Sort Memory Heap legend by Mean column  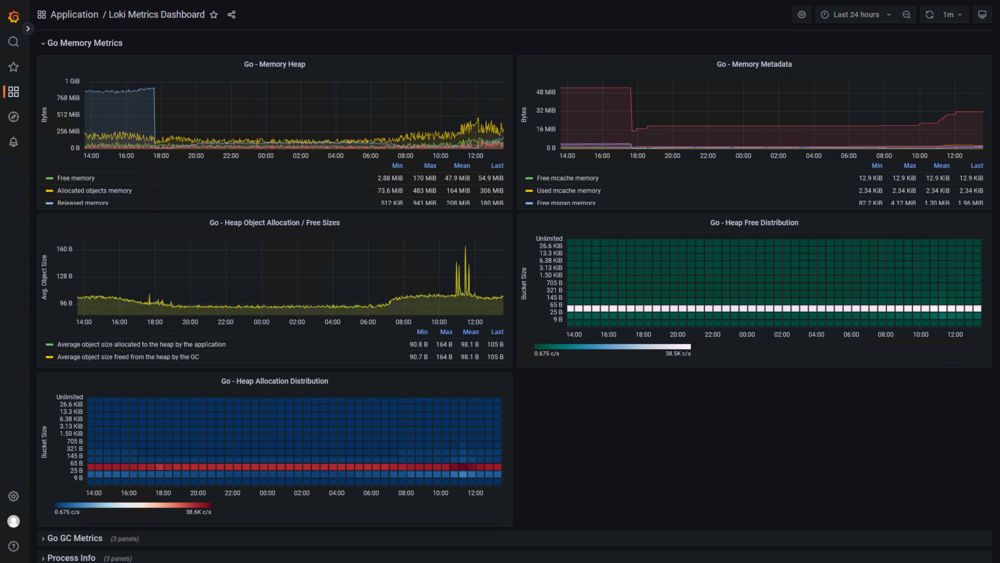click(x=462, y=166)
